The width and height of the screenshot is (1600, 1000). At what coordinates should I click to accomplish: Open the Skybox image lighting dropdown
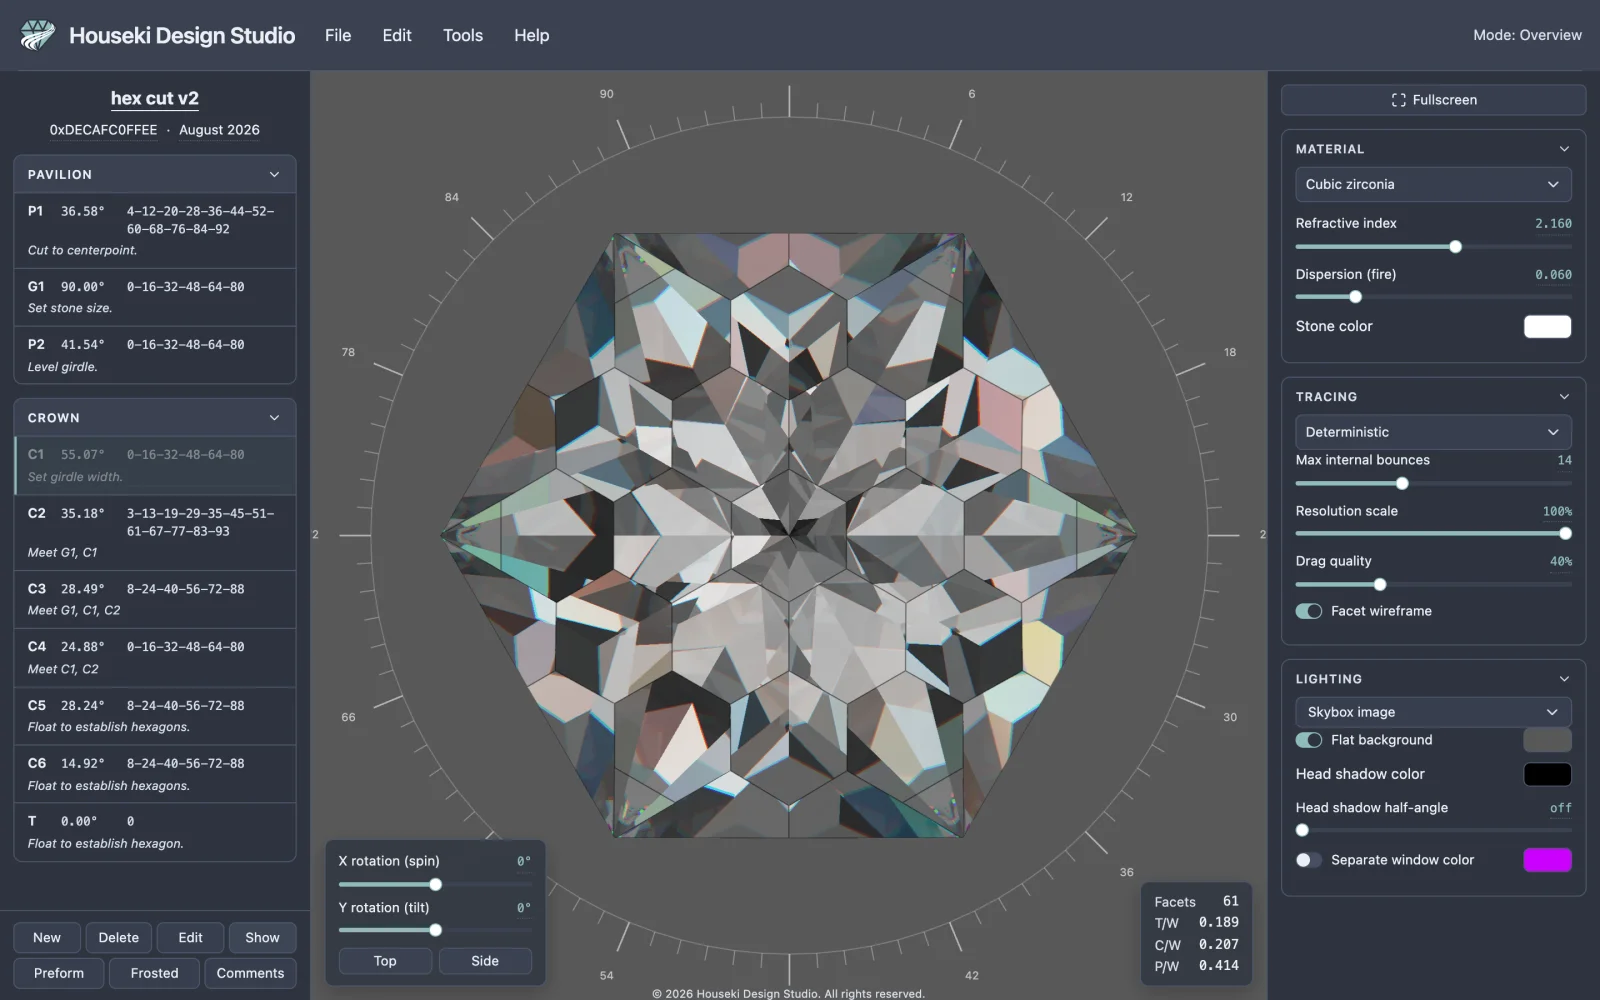pyautogui.click(x=1433, y=712)
